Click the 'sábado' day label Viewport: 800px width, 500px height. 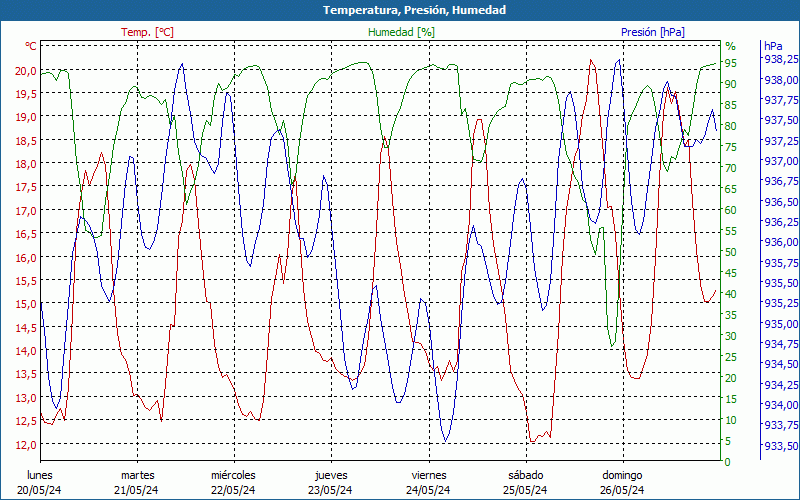[x=526, y=476]
